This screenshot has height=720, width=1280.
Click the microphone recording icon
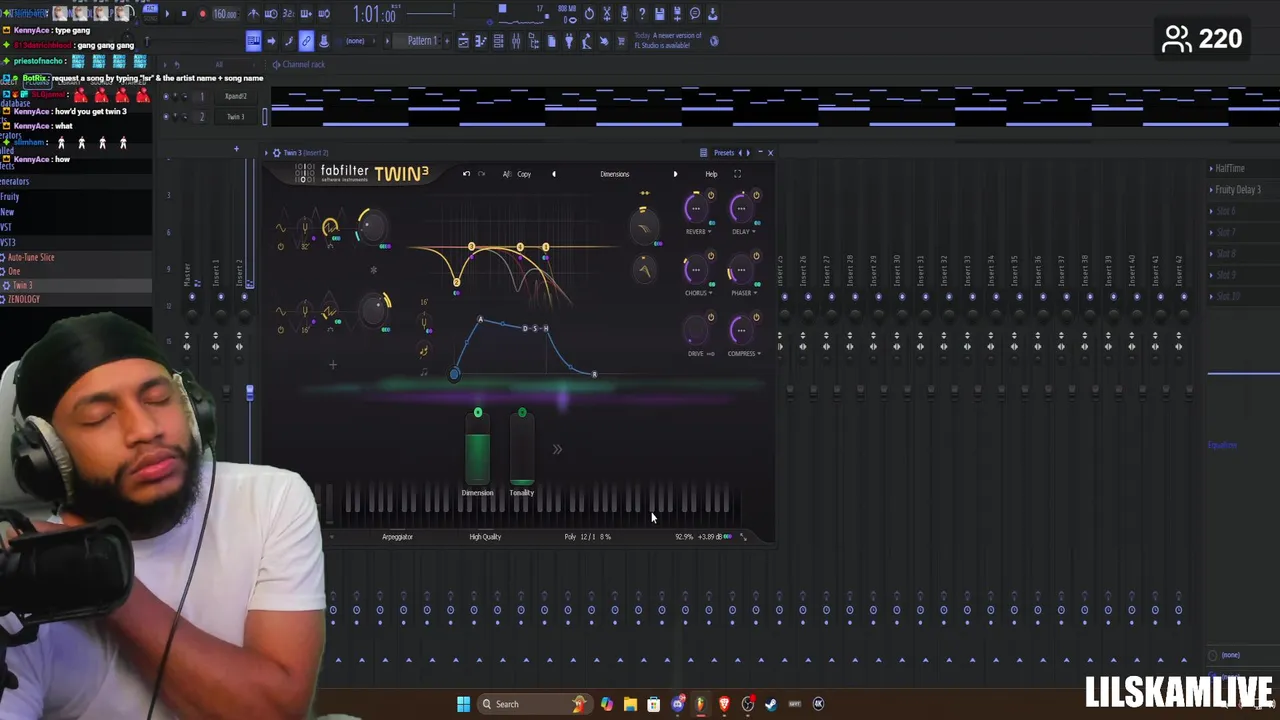click(x=625, y=14)
